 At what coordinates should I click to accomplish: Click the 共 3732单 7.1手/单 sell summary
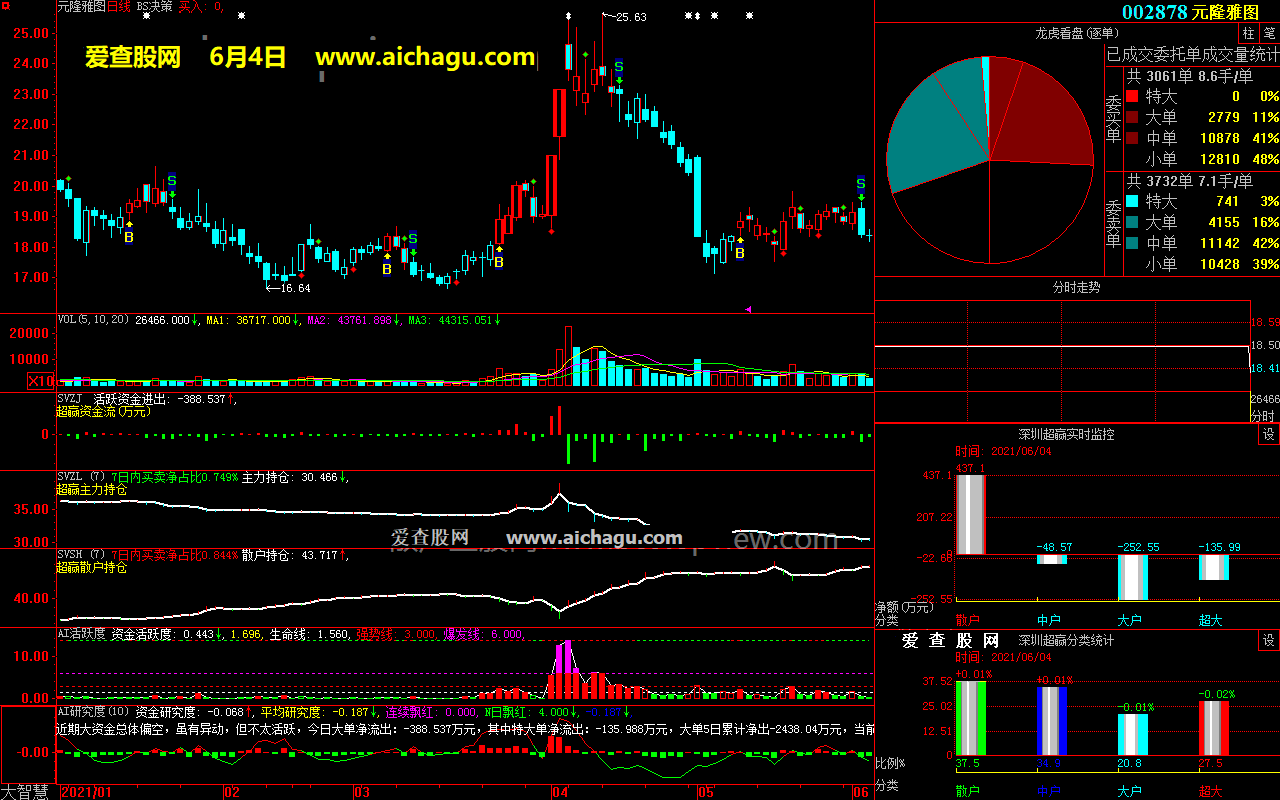1189,181
